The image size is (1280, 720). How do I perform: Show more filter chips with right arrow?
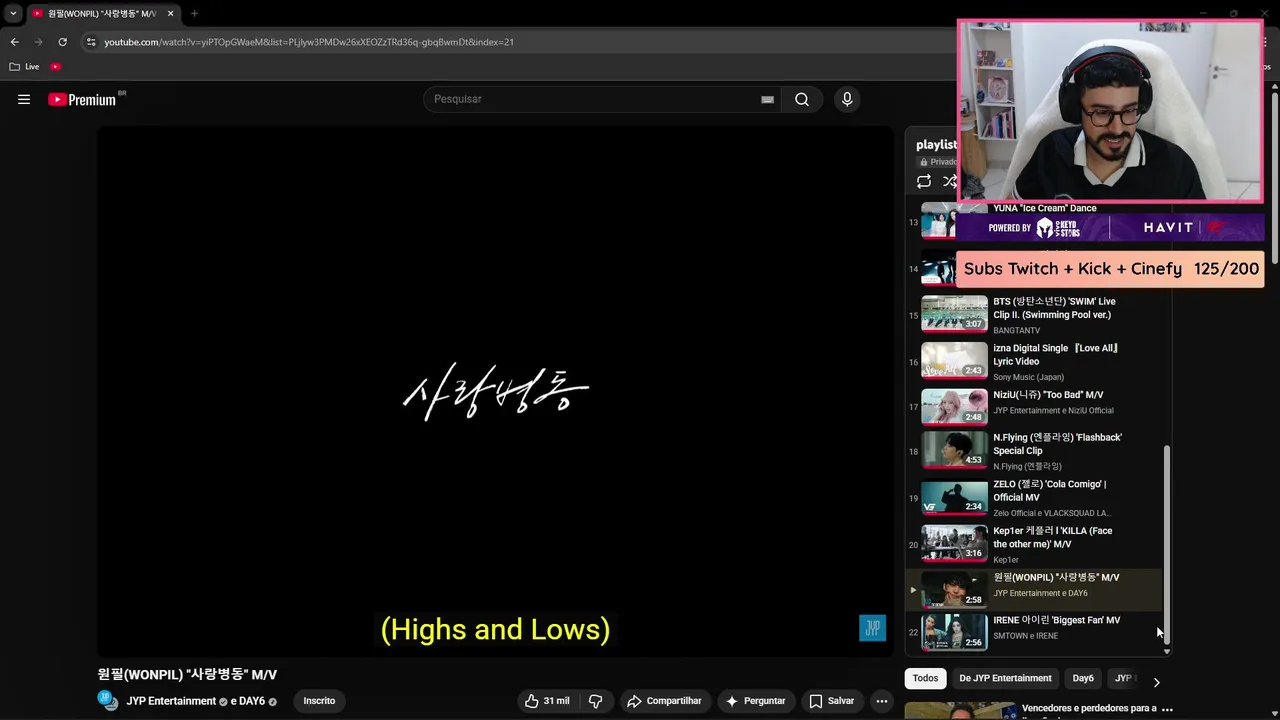tap(1156, 682)
